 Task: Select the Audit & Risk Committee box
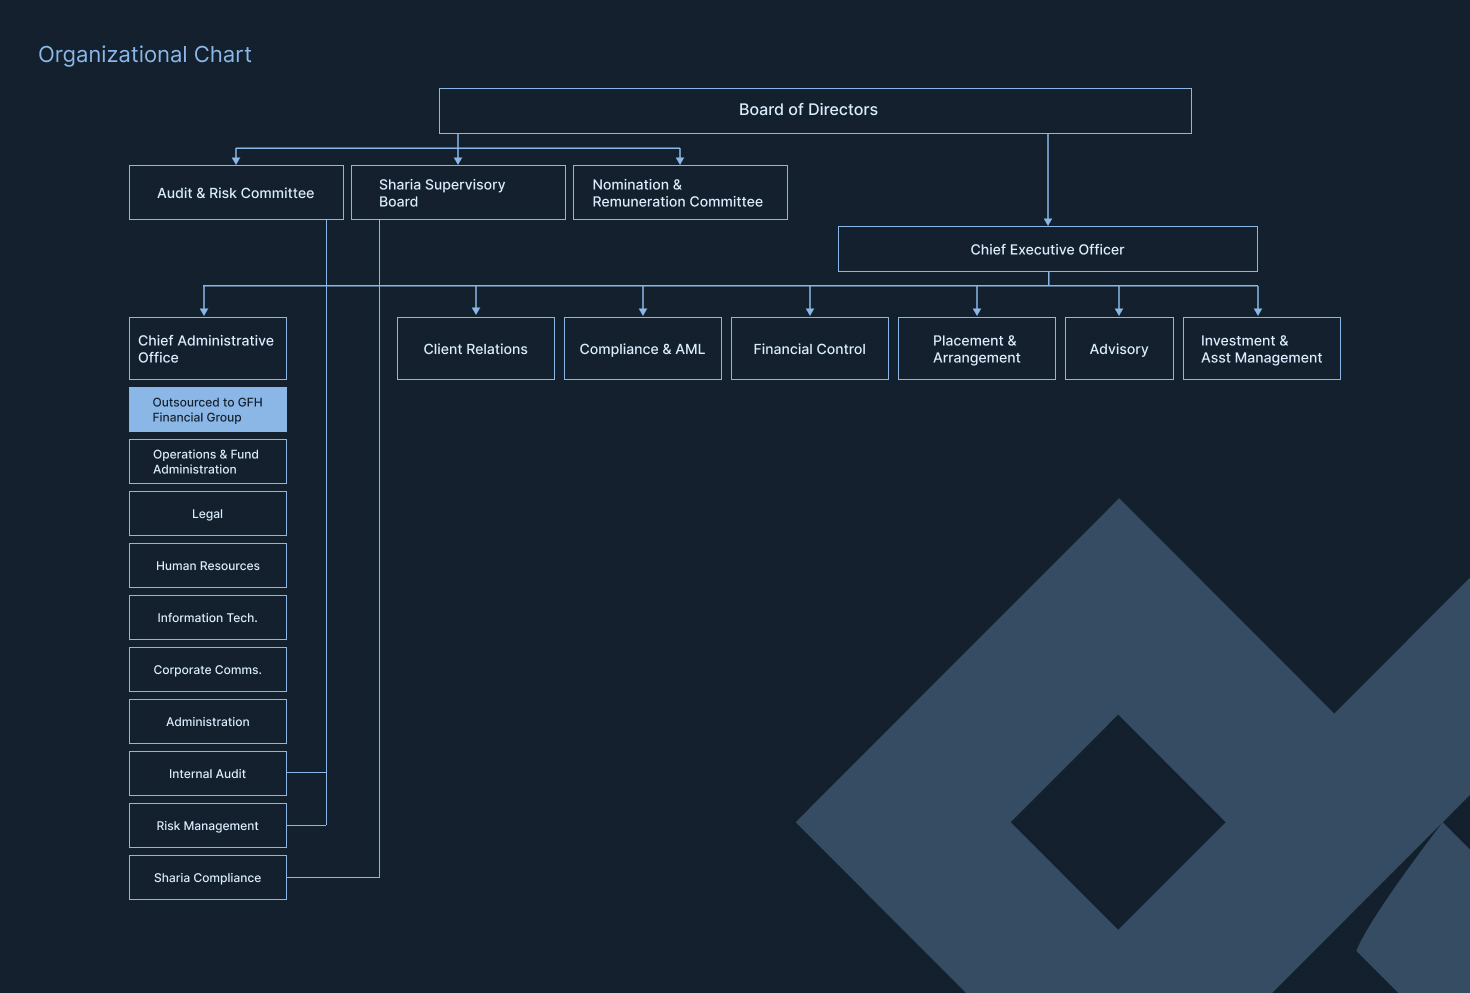click(x=236, y=193)
